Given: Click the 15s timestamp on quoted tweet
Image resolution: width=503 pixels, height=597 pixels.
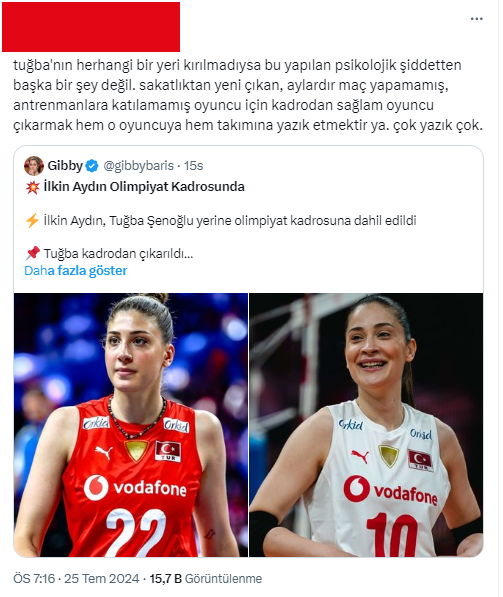Looking at the screenshot, I should pos(193,166).
